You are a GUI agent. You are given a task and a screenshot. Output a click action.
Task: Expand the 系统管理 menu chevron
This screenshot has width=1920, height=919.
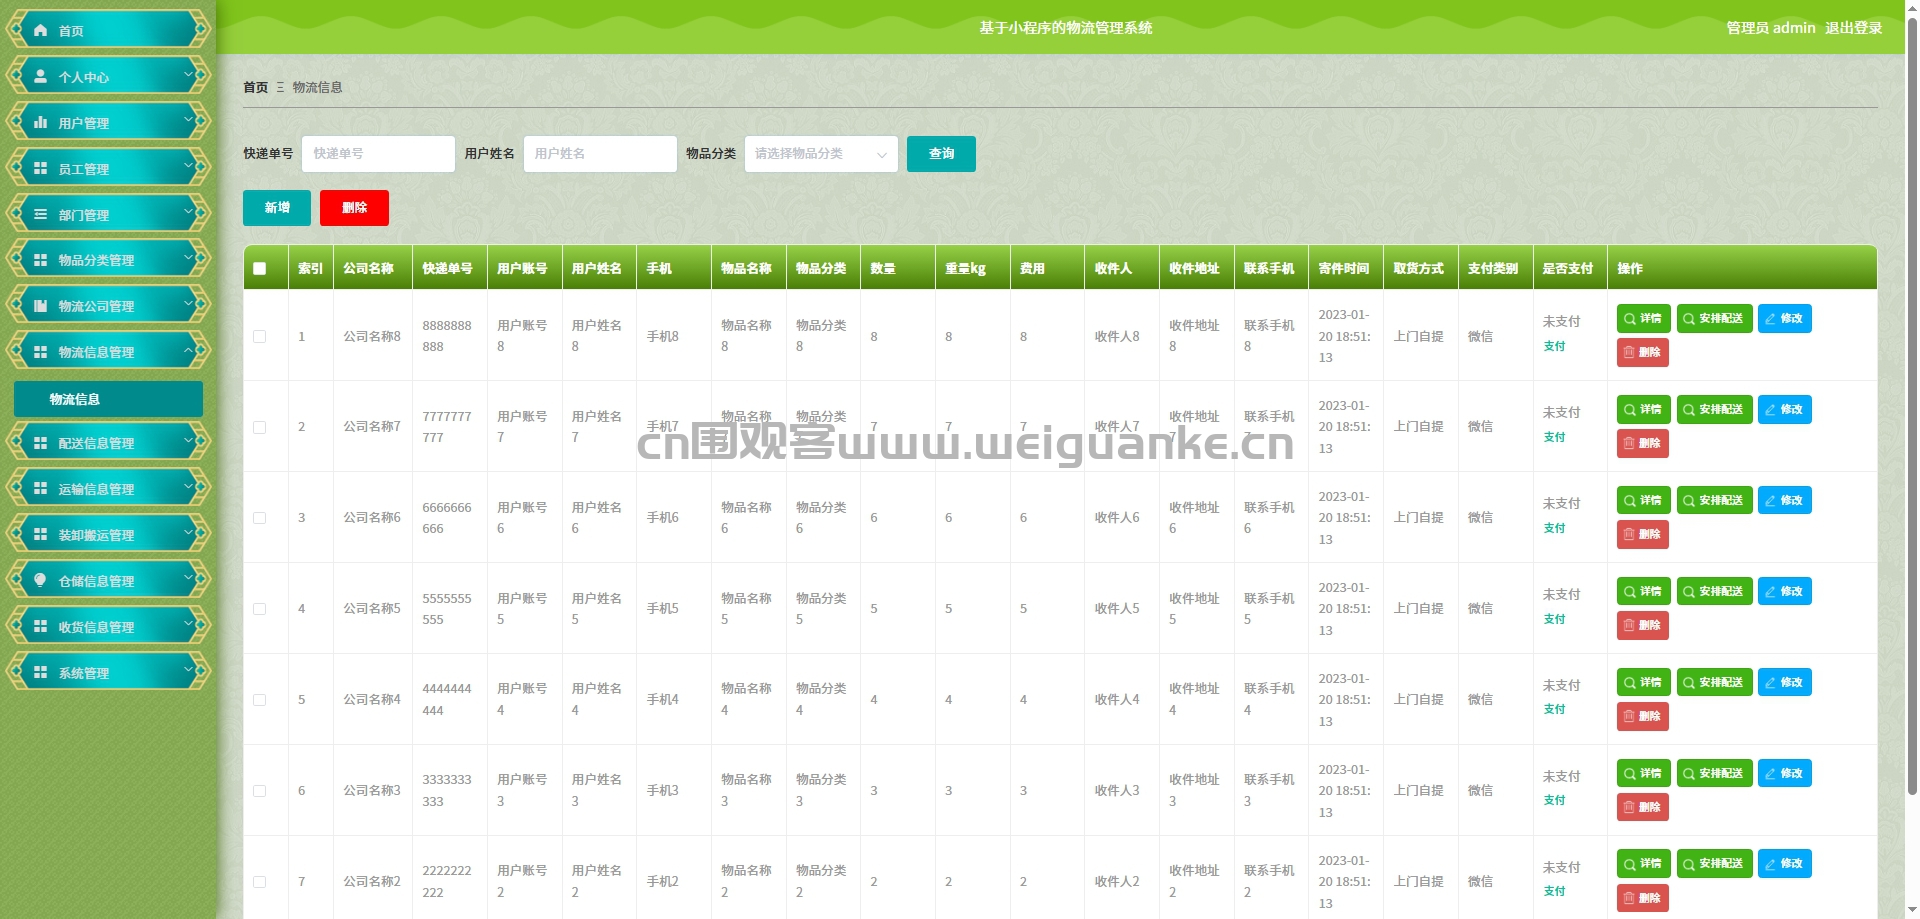point(189,672)
